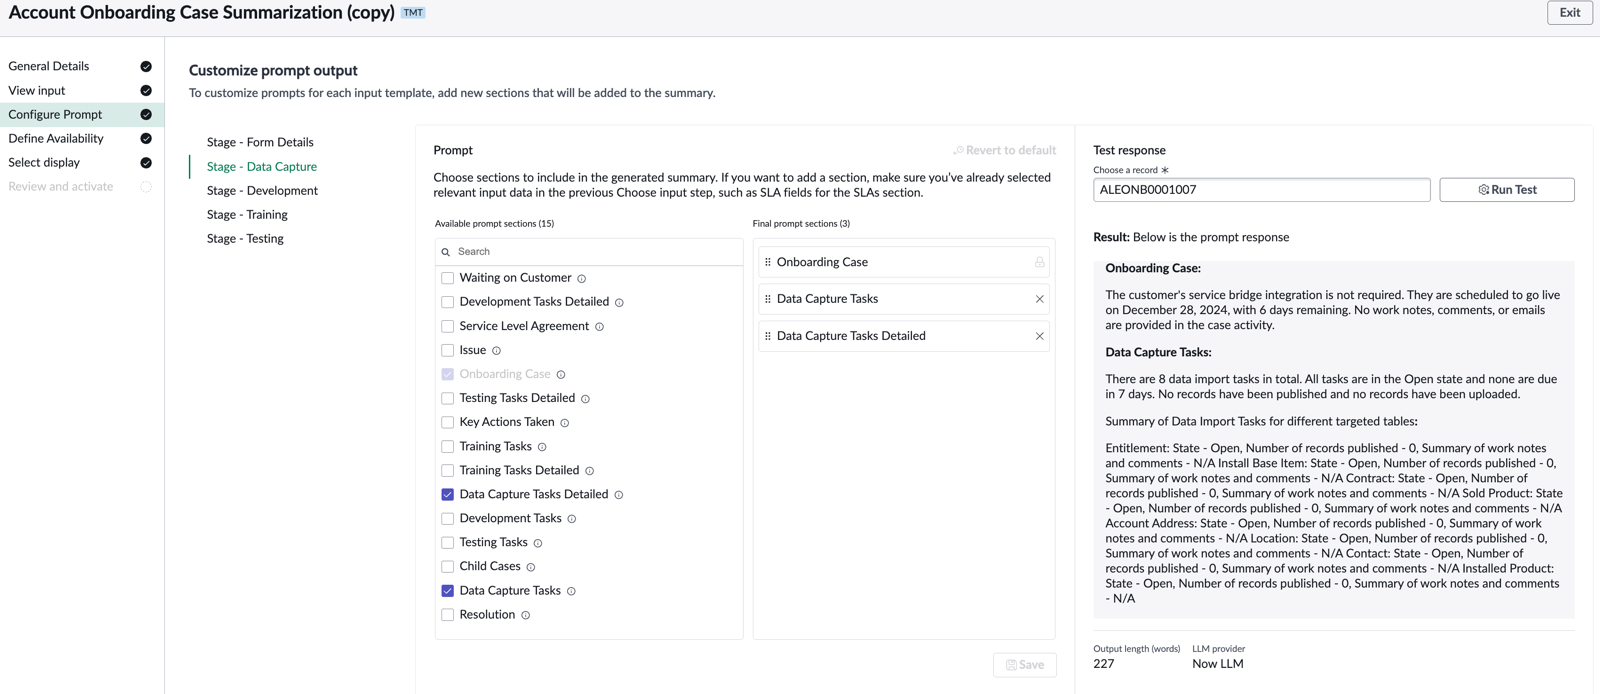The width and height of the screenshot is (1600, 694).
Task: Switch to Stage - Form Details
Action: 260,142
